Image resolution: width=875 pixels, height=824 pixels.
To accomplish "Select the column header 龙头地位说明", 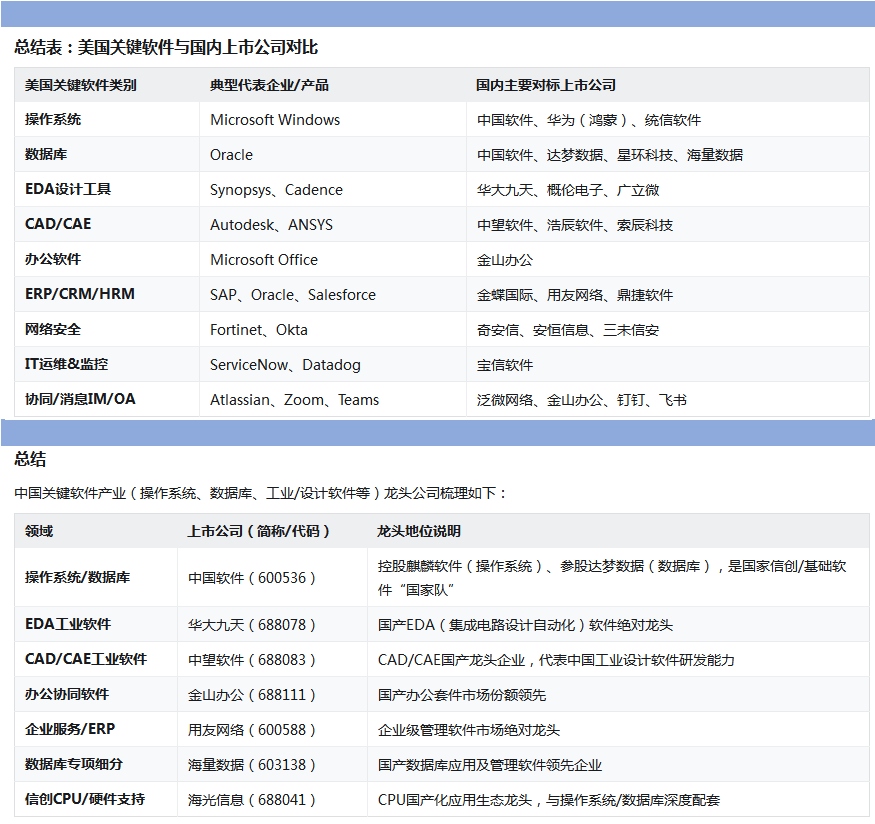I will (419, 531).
